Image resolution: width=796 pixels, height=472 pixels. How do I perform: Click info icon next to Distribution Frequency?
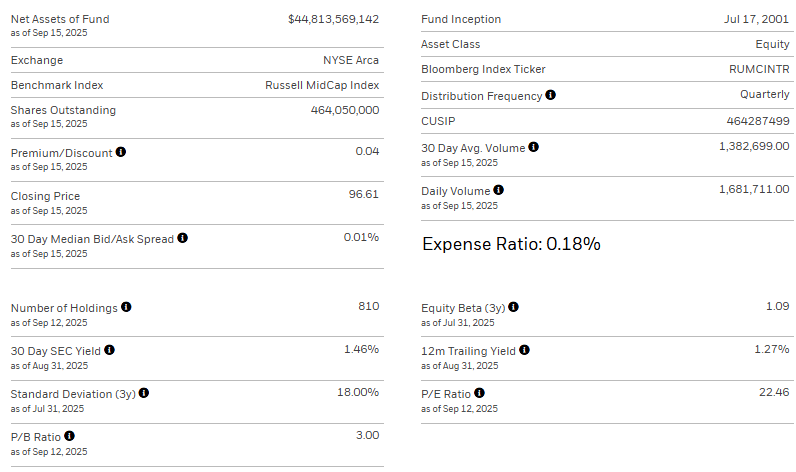551,96
